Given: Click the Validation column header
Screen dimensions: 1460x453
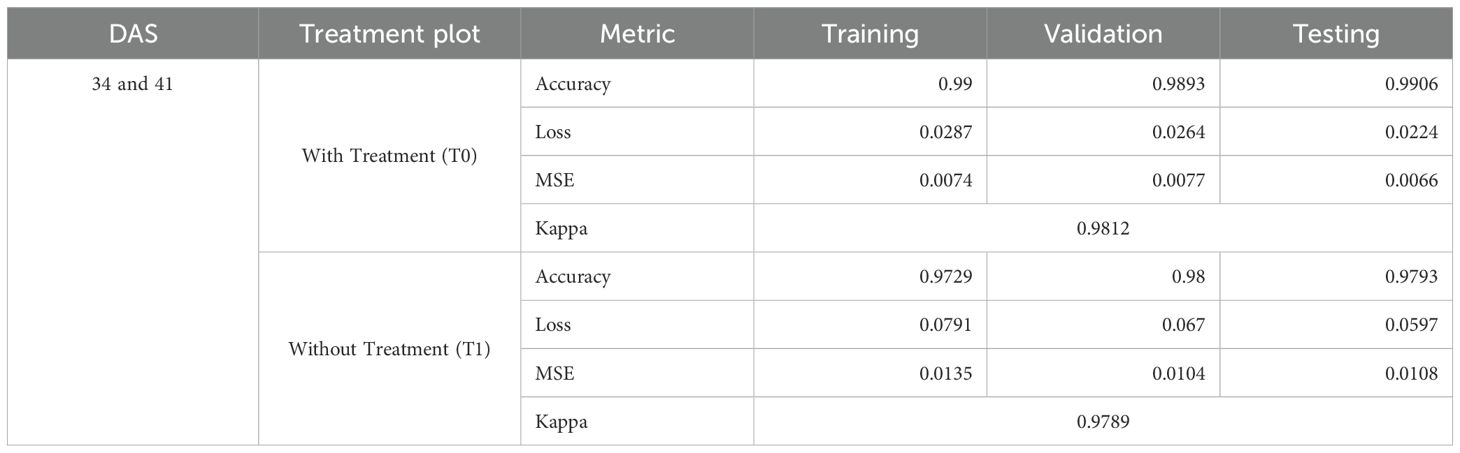Looking at the screenshot, I should (x=1102, y=34).
